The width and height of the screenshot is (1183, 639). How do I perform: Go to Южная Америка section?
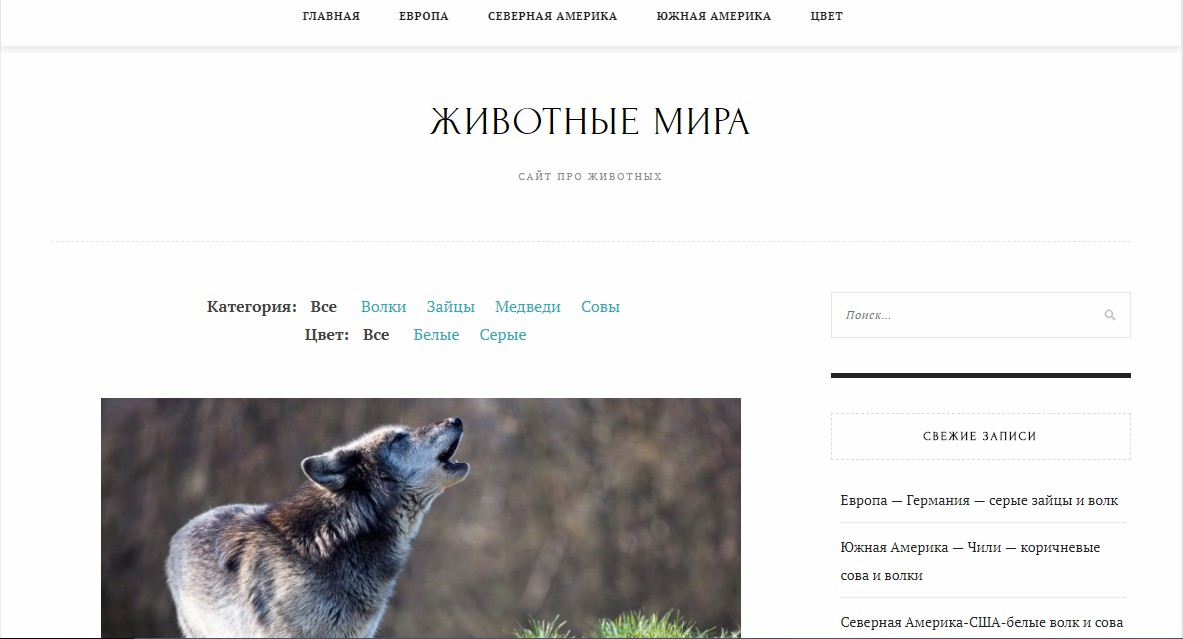[x=714, y=16]
